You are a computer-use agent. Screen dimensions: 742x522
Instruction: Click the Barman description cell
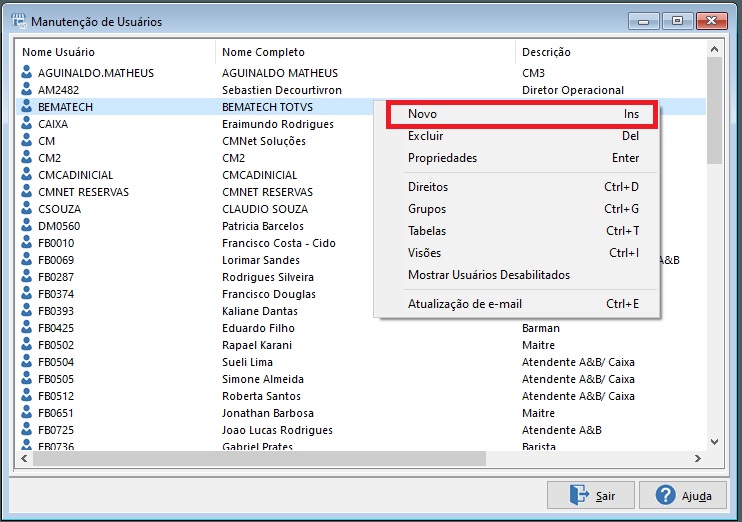(x=540, y=328)
